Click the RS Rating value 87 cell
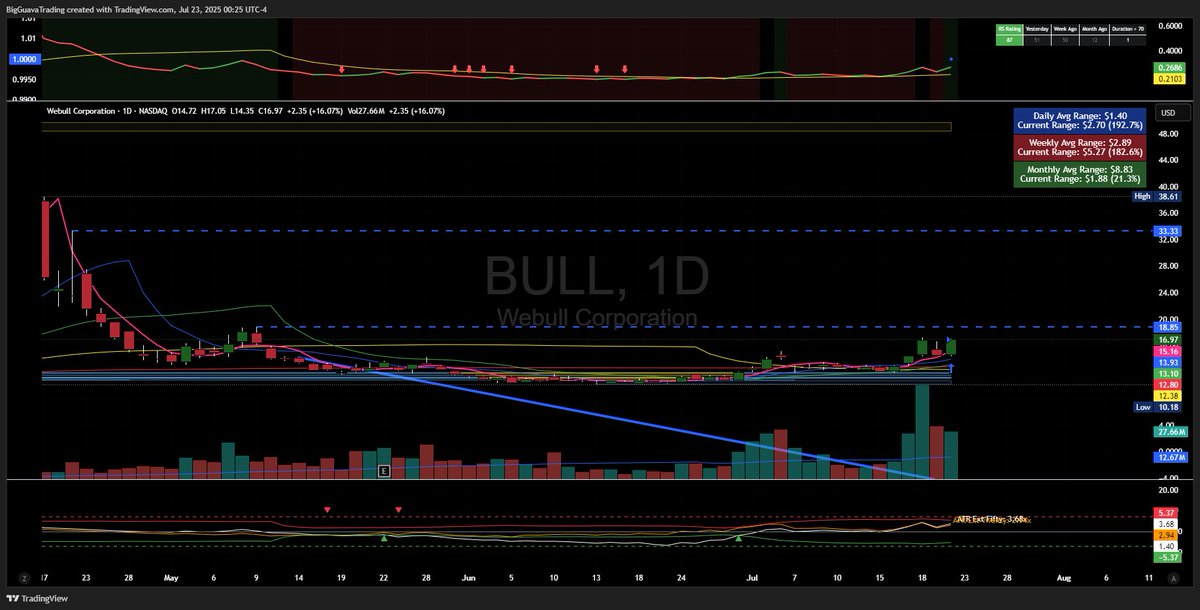1200x610 pixels. (x=1008, y=40)
